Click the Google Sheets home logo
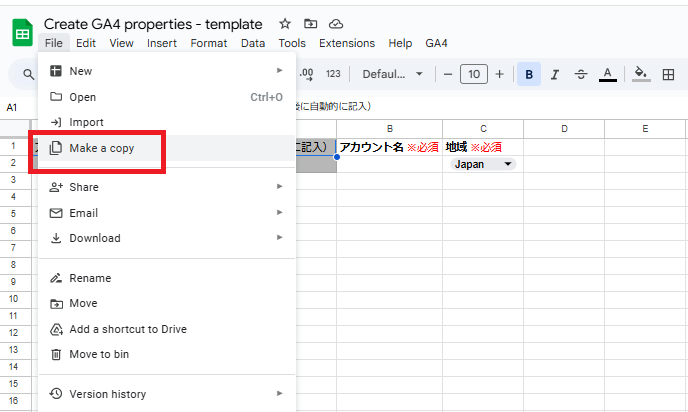The width and height of the screenshot is (688, 412). tap(22, 32)
